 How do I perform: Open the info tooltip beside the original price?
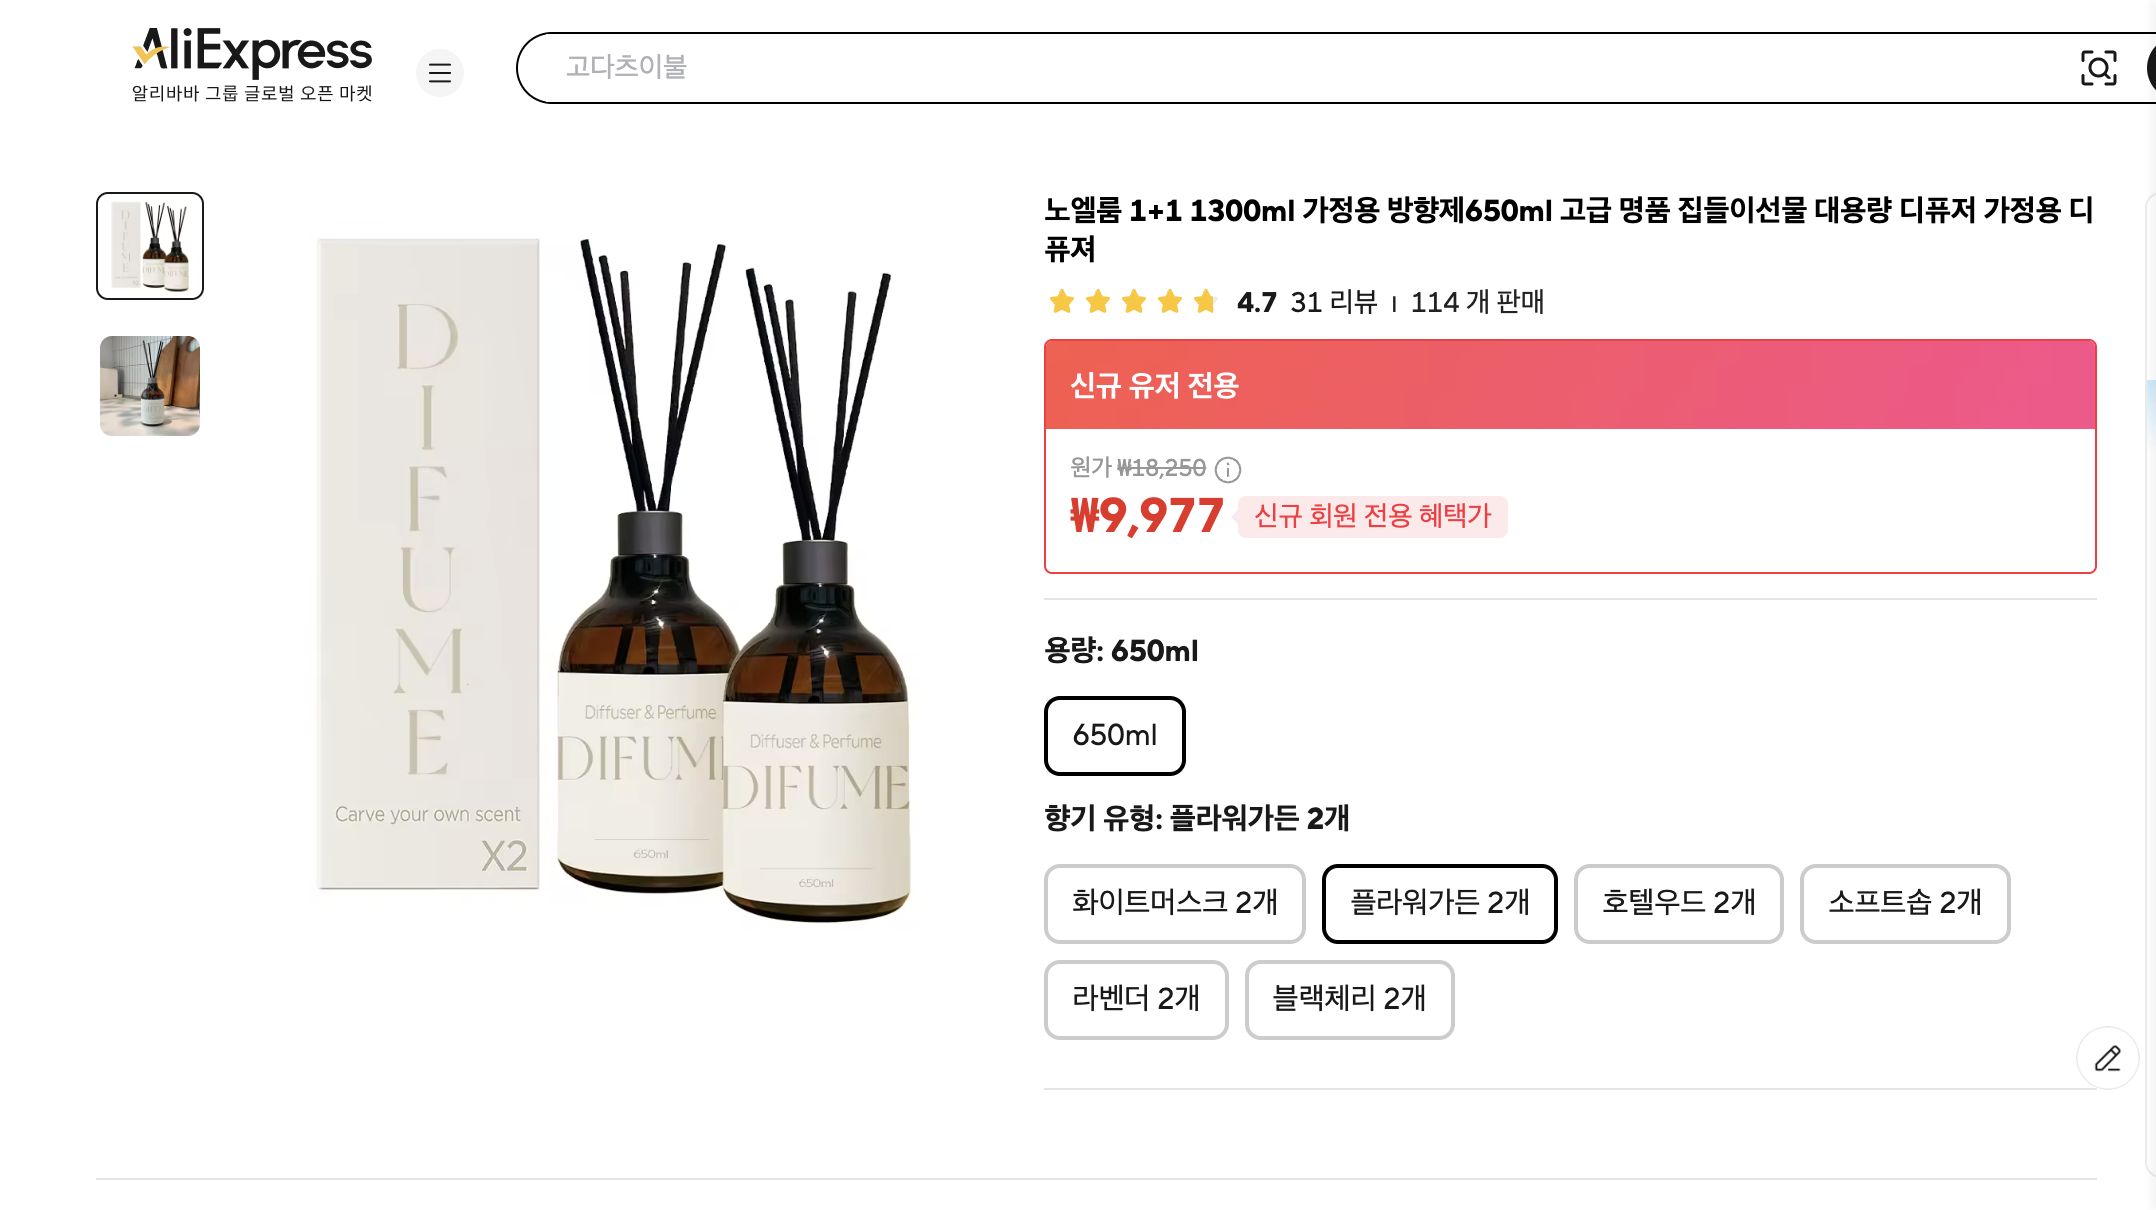point(1228,470)
